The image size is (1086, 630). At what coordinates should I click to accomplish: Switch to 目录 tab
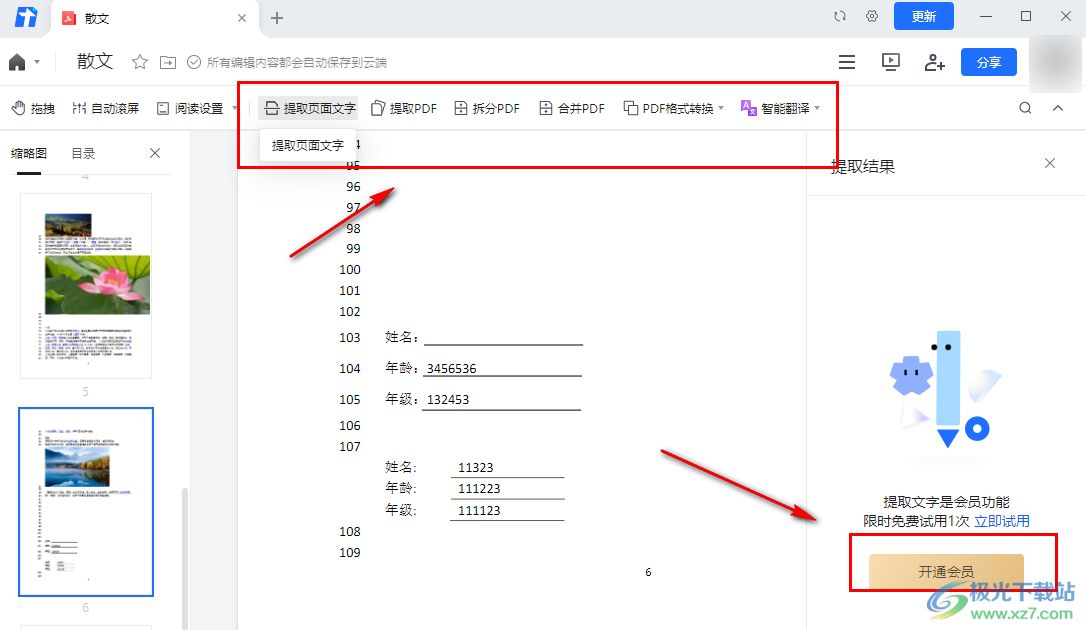coord(83,153)
